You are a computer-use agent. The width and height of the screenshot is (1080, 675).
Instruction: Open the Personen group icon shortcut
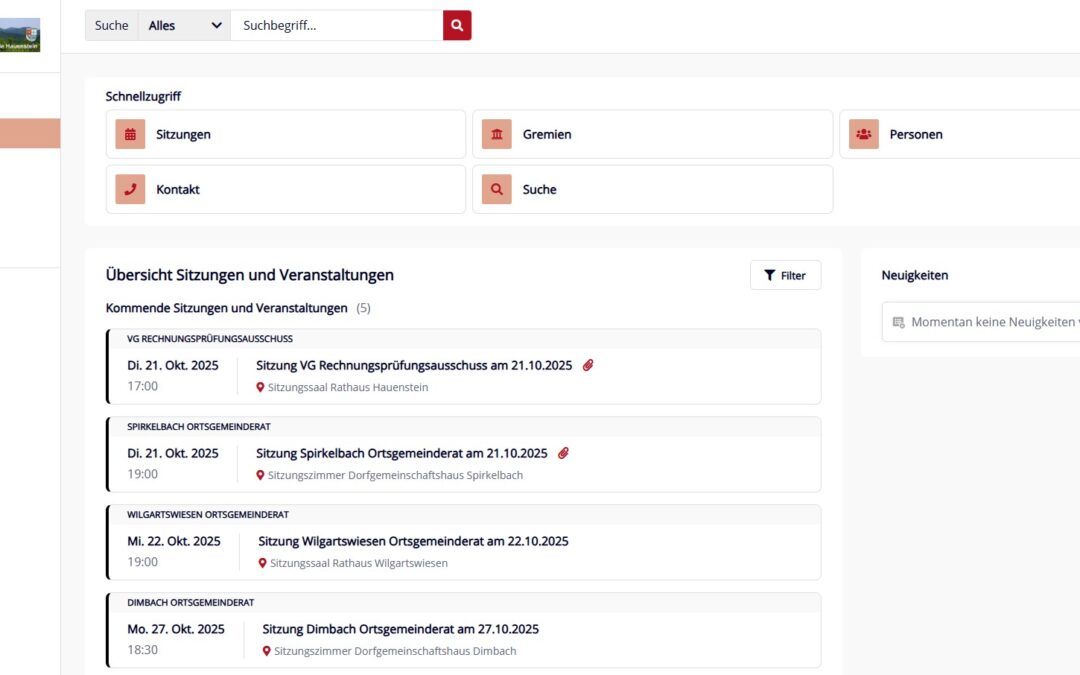(x=864, y=134)
